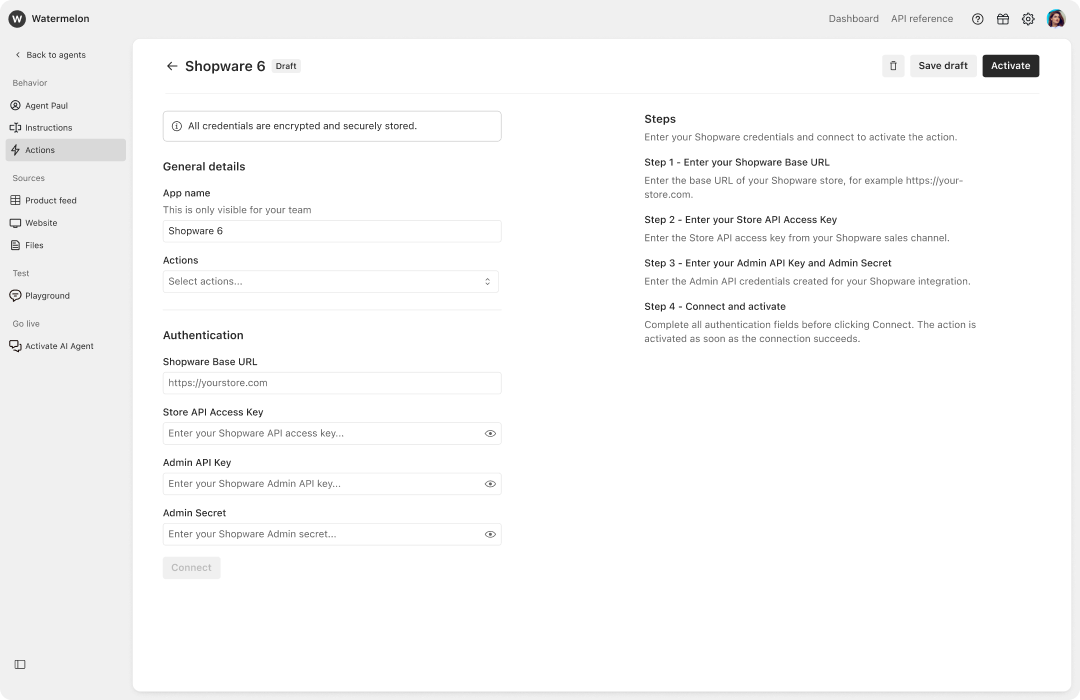
Task: Click the 'Step 1 - Enter your Shopware Base URL' heading
Action: [736, 163]
